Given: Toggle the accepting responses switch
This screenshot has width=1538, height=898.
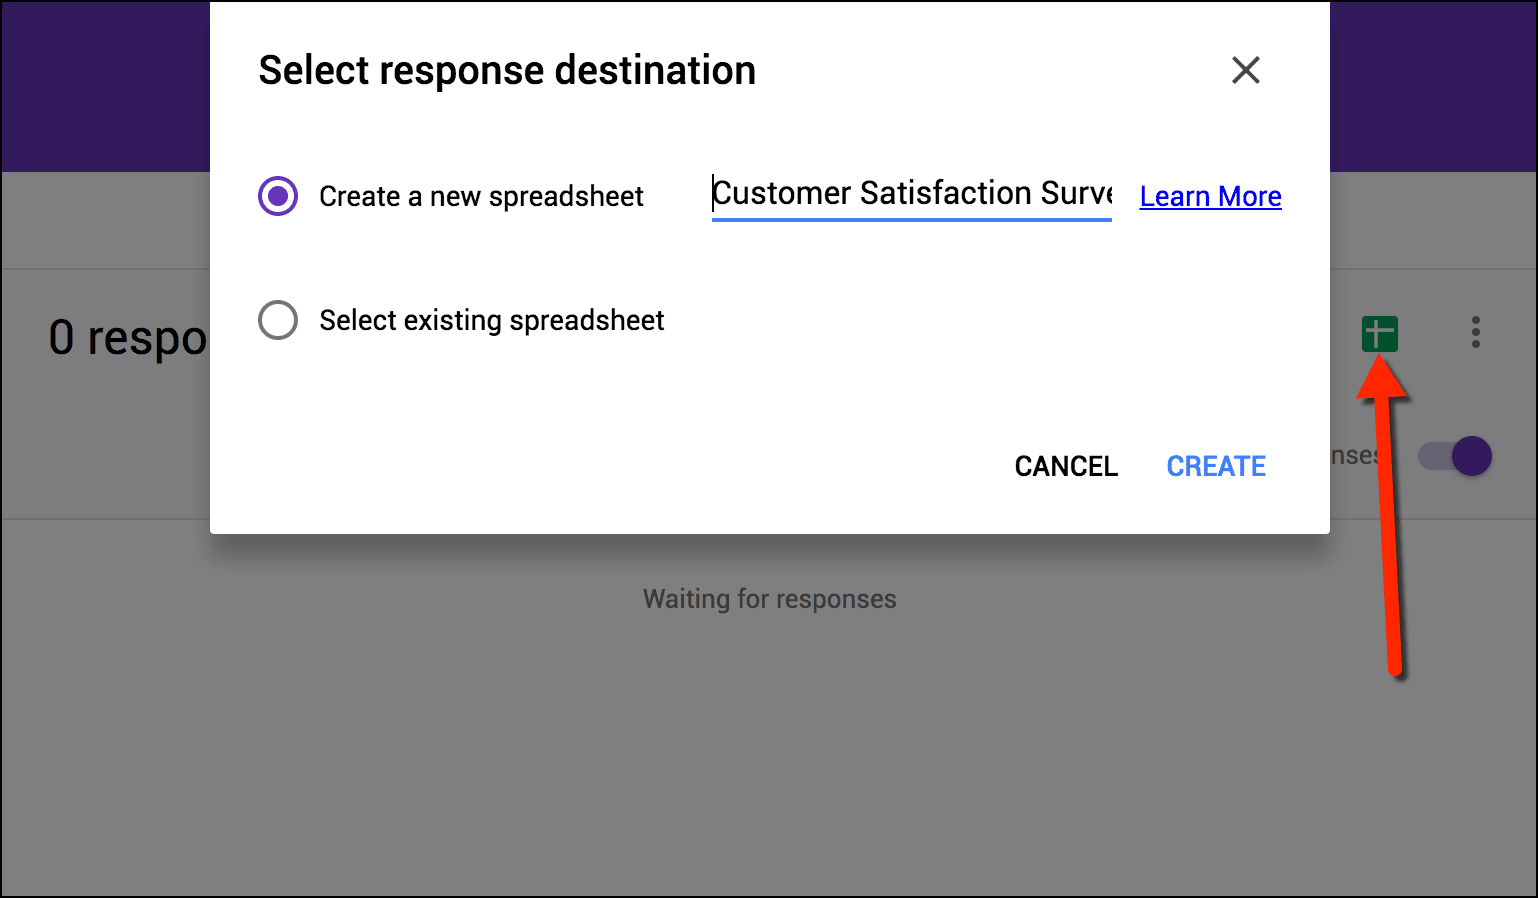Looking at the screenshot, I should point(1455,456).
